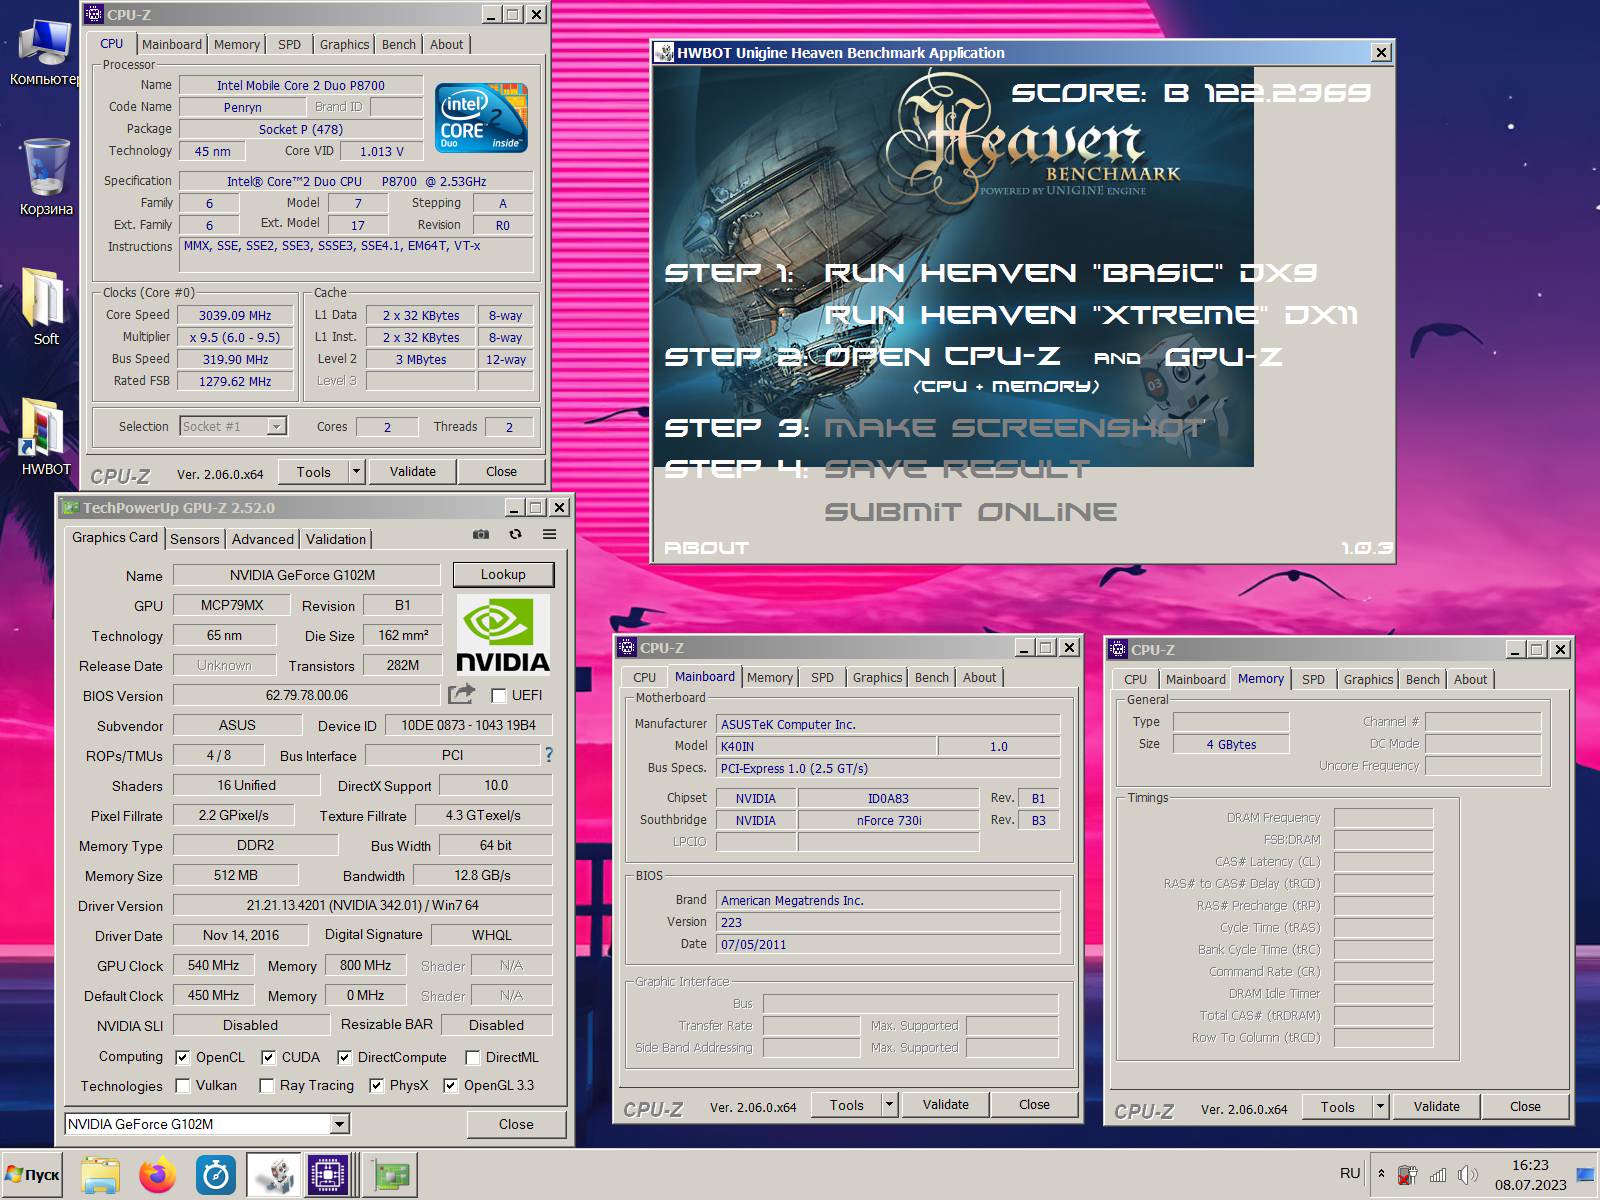This screenshot has height=1200, width=1600.
Task: Open the volume control tray icon
Action: tap(1467, 1175)
